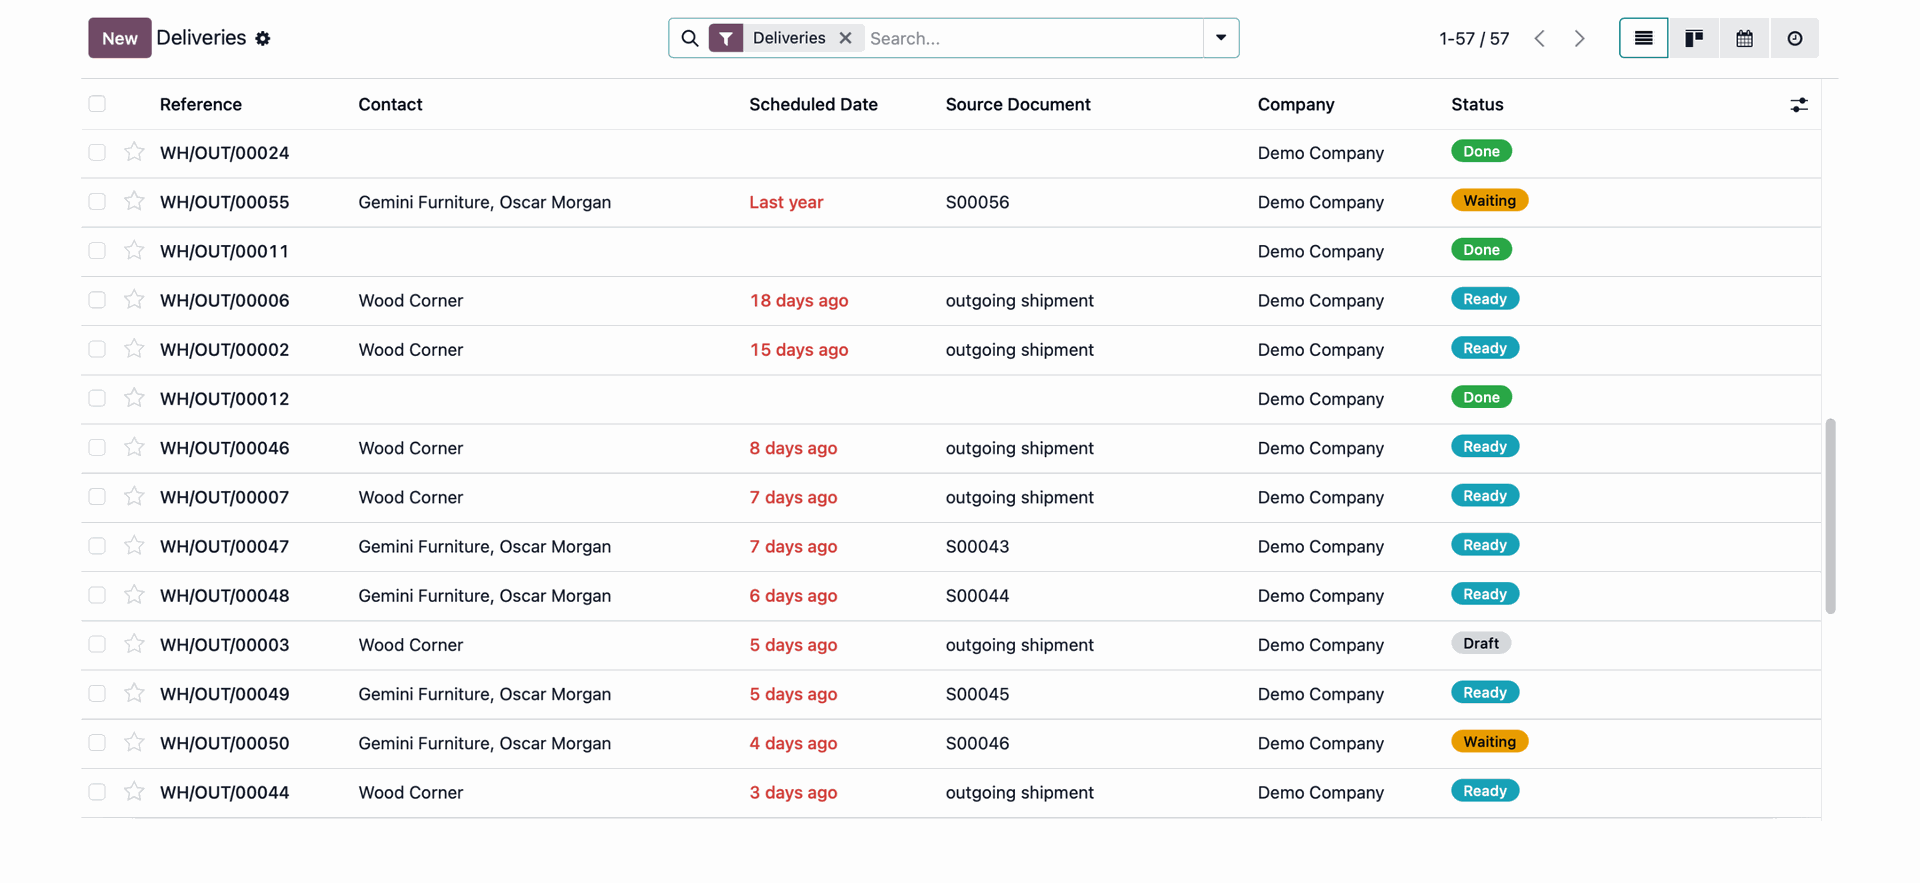
Task: Open Deliveries settings gear menu
Action: [x=263, y=39]
